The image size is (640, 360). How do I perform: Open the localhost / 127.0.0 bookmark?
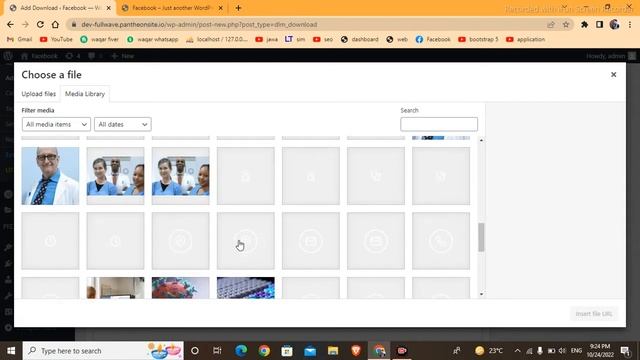[x=217, y=39]
